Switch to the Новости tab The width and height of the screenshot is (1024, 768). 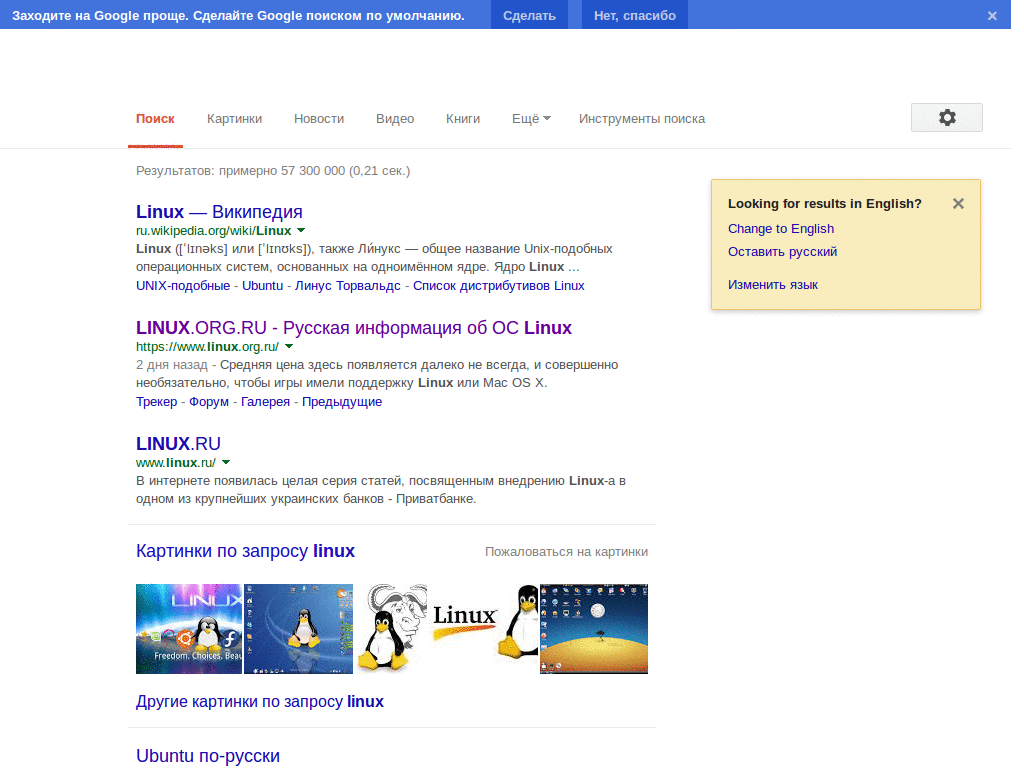[x=319, y=119]
